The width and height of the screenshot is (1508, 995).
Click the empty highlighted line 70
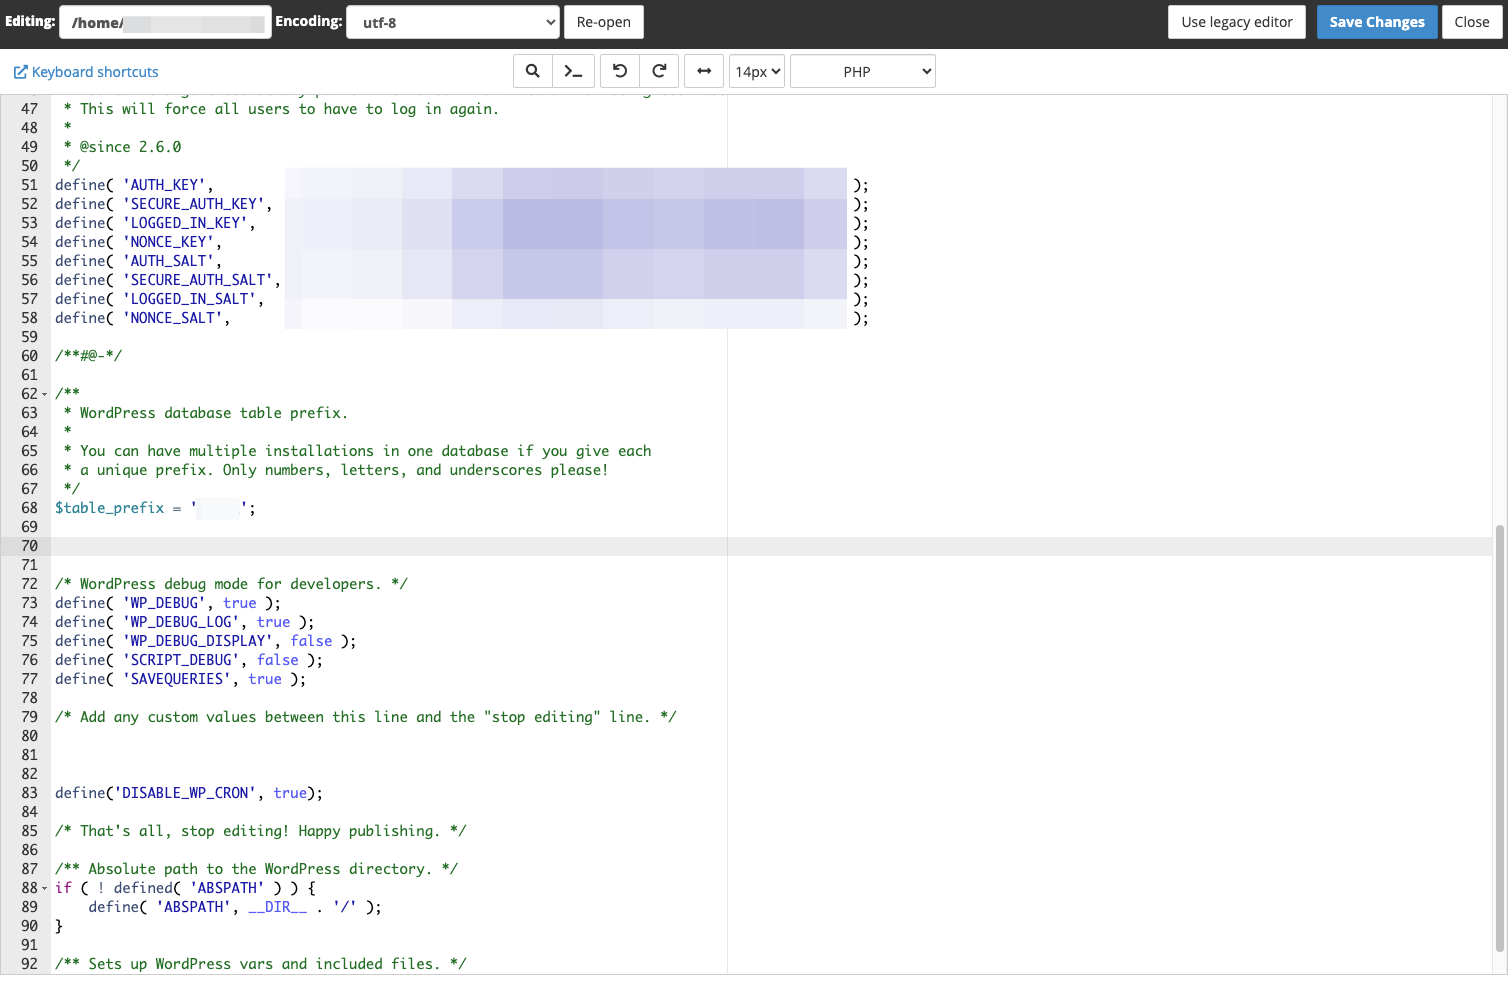coord(770,546)
